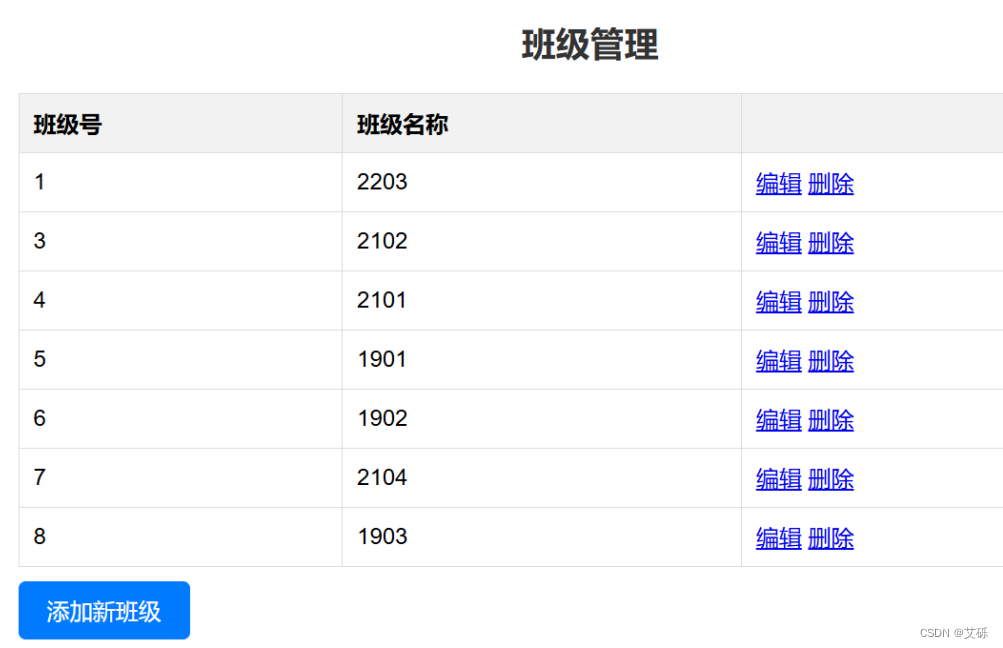Select 编辑 for class 1902
The image size is (1003, 648).
coord(778,420)
